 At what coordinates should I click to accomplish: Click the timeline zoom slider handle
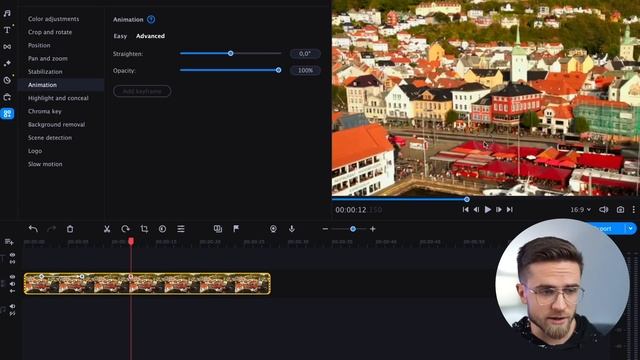[x=353, y=229]
